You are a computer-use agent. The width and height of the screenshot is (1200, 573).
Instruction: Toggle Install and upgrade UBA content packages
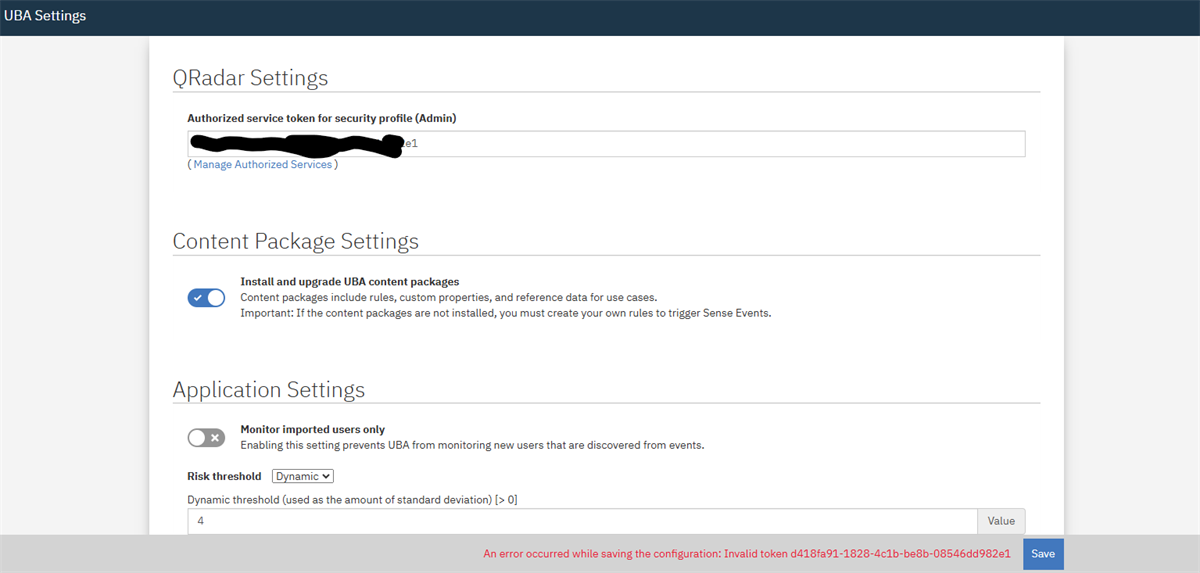[x=206, y=297]
